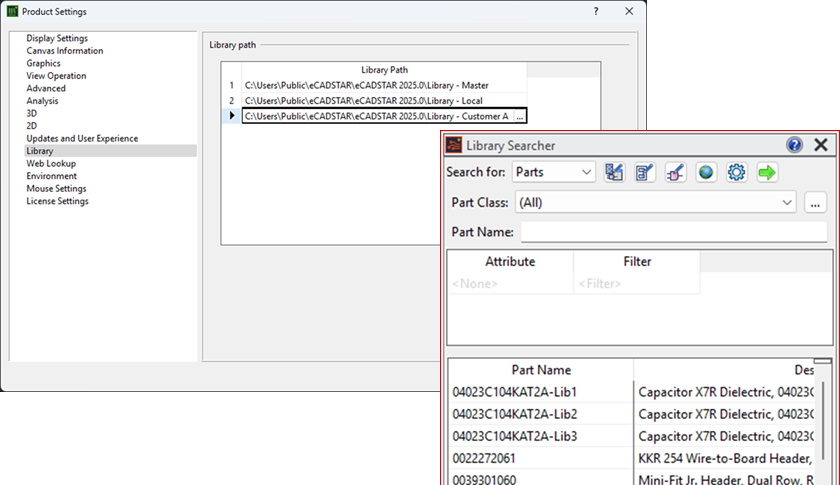Screen dimensions: 840x485
Task: Click the current row arrow marker in path table
Action: click(231, 116)
